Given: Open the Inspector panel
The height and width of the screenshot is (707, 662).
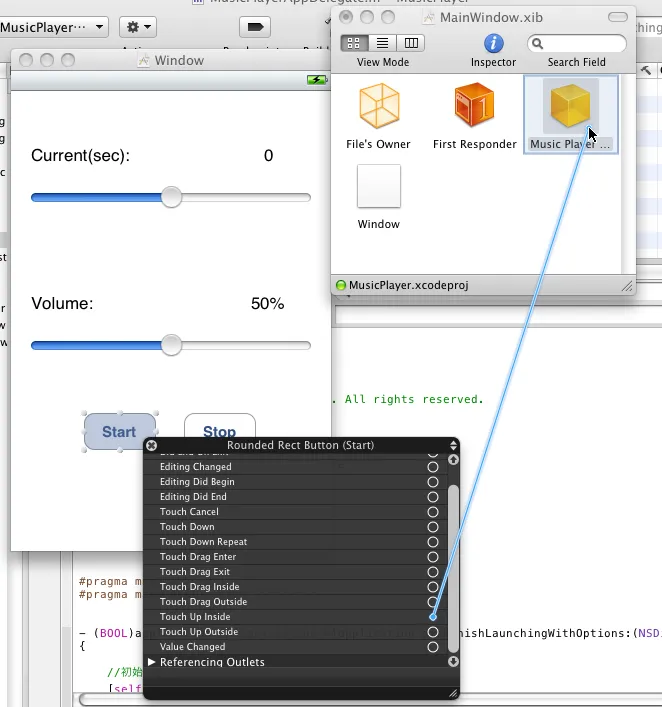Looking at the screenshot, I should coord(493,44).
